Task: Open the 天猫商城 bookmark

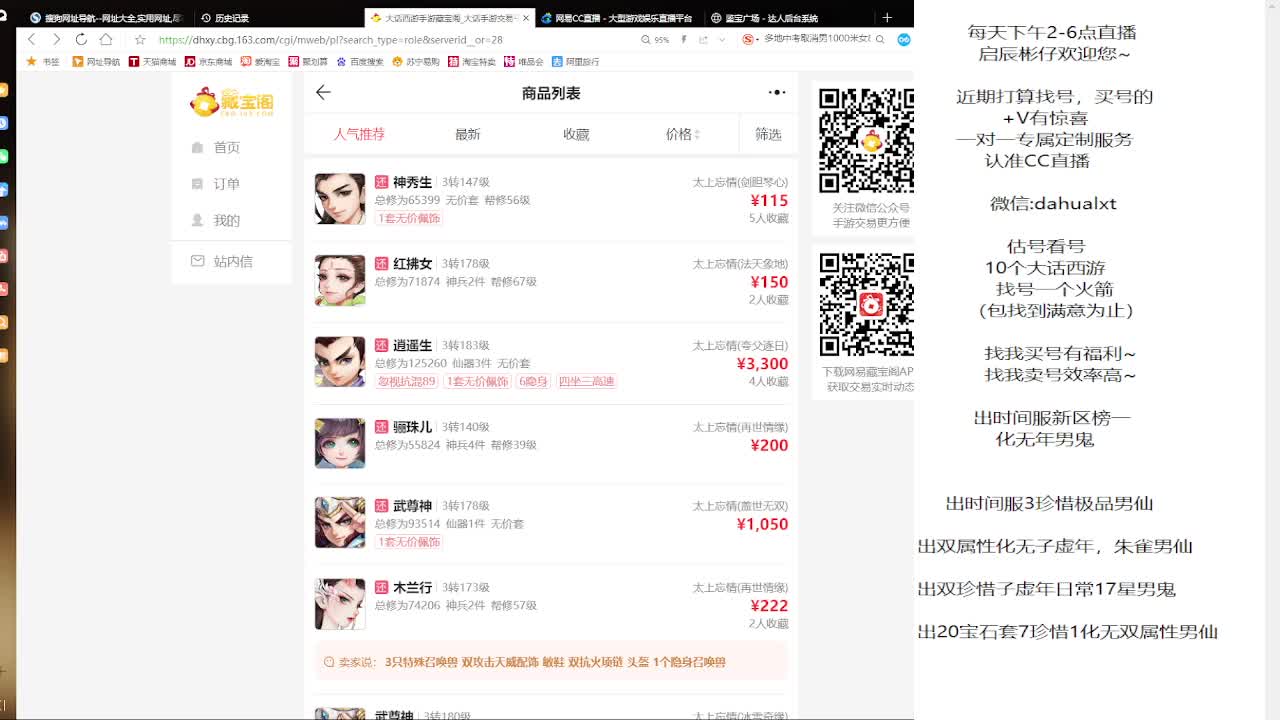Action: point(153,61)
